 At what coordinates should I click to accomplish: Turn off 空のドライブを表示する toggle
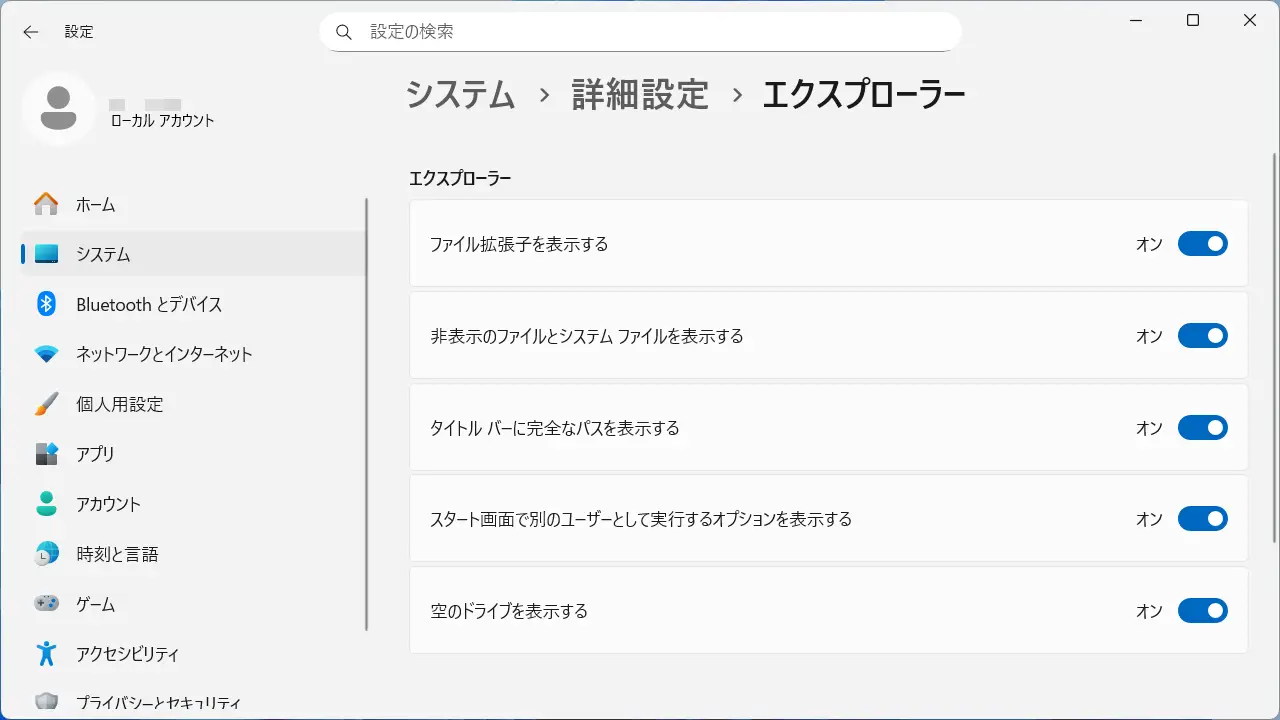tap(1202, 611)
